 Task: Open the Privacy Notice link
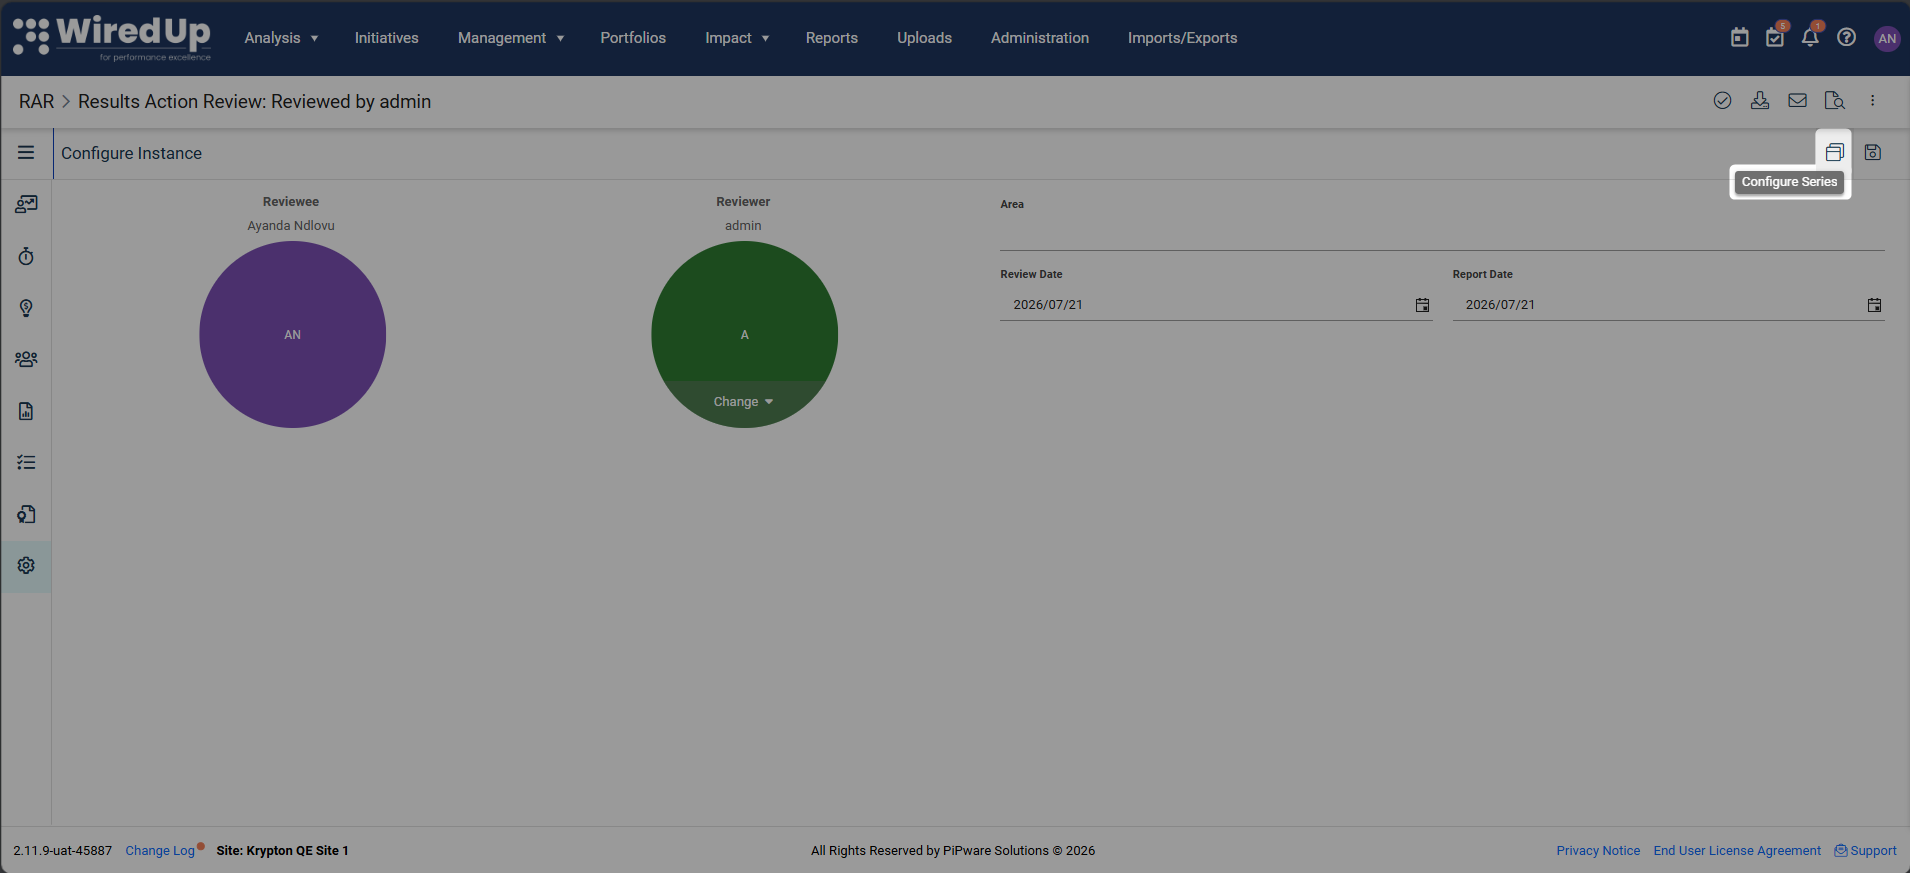coord(1598,851)
